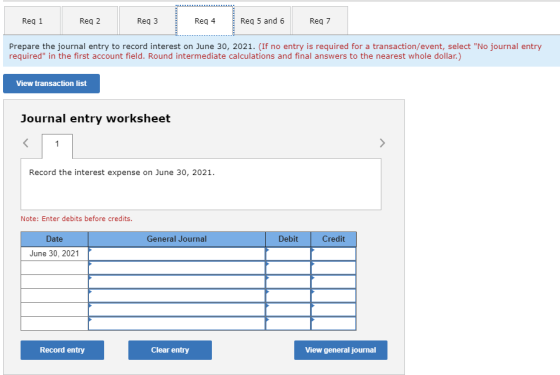Viewport: 560px width, 375px height.
Task: Select the Req 4 tab
Action: tap(205, 21)
